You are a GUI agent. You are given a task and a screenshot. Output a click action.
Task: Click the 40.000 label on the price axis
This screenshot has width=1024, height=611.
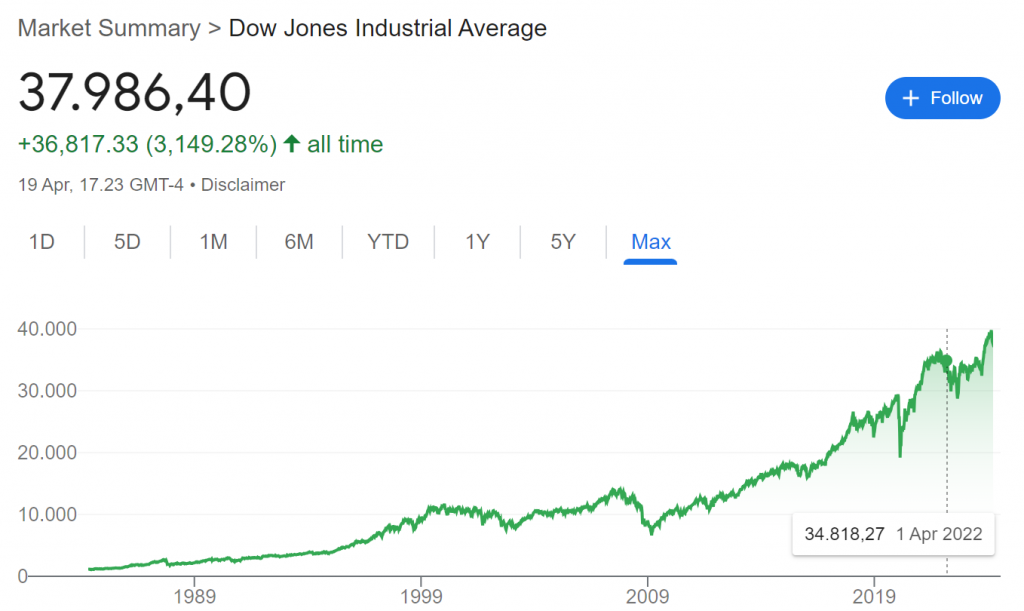pos(49,329)
